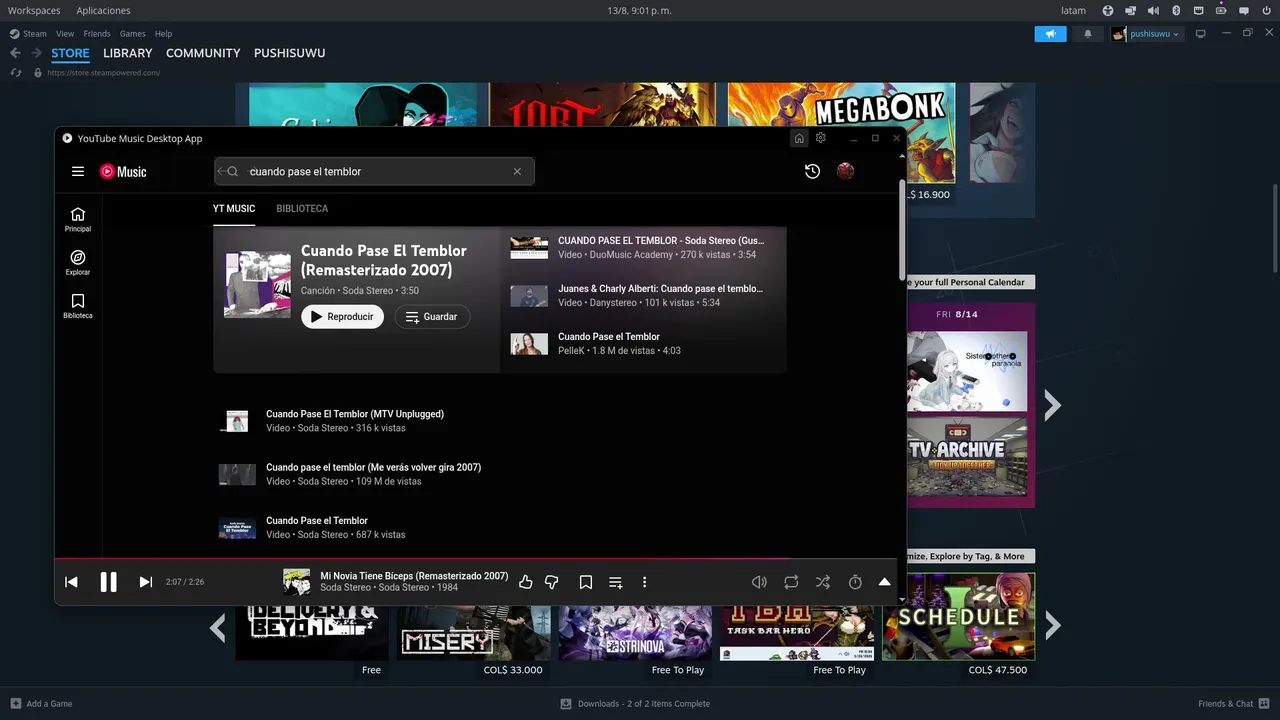Image resolution: width=1280 pixels, height=720 pixels.
Task: Open YouTube Music Desktop App settings gear
Action: point(821,138)
